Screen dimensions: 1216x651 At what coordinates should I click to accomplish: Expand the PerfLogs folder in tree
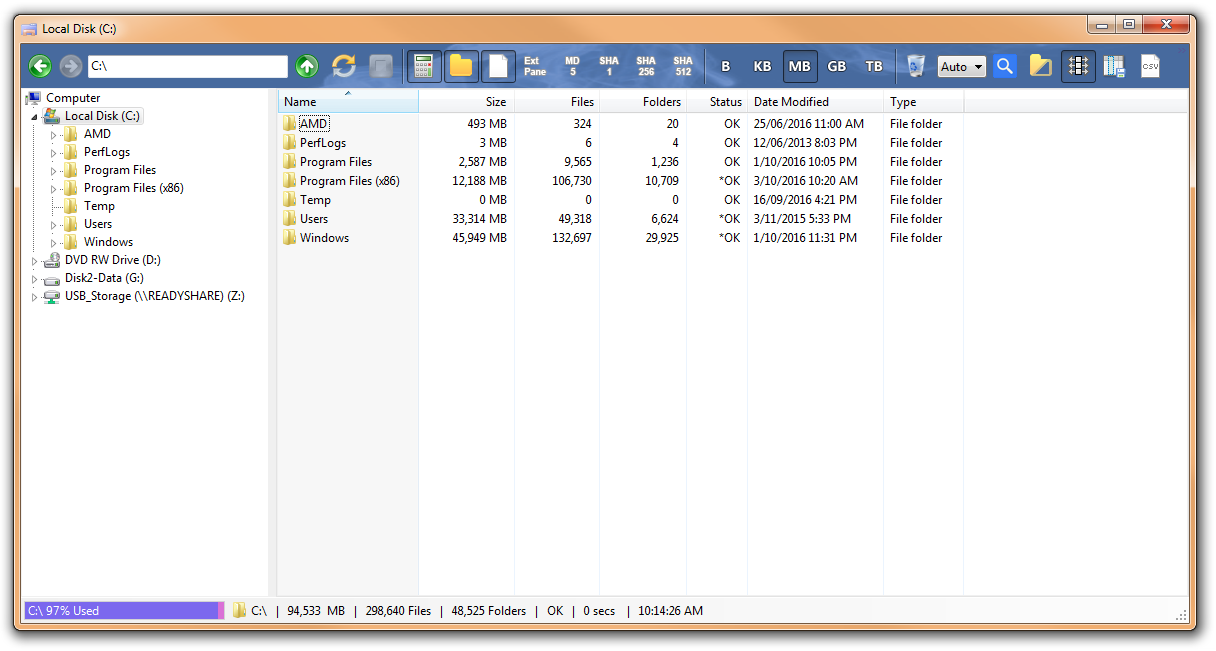tap(53, 153)
